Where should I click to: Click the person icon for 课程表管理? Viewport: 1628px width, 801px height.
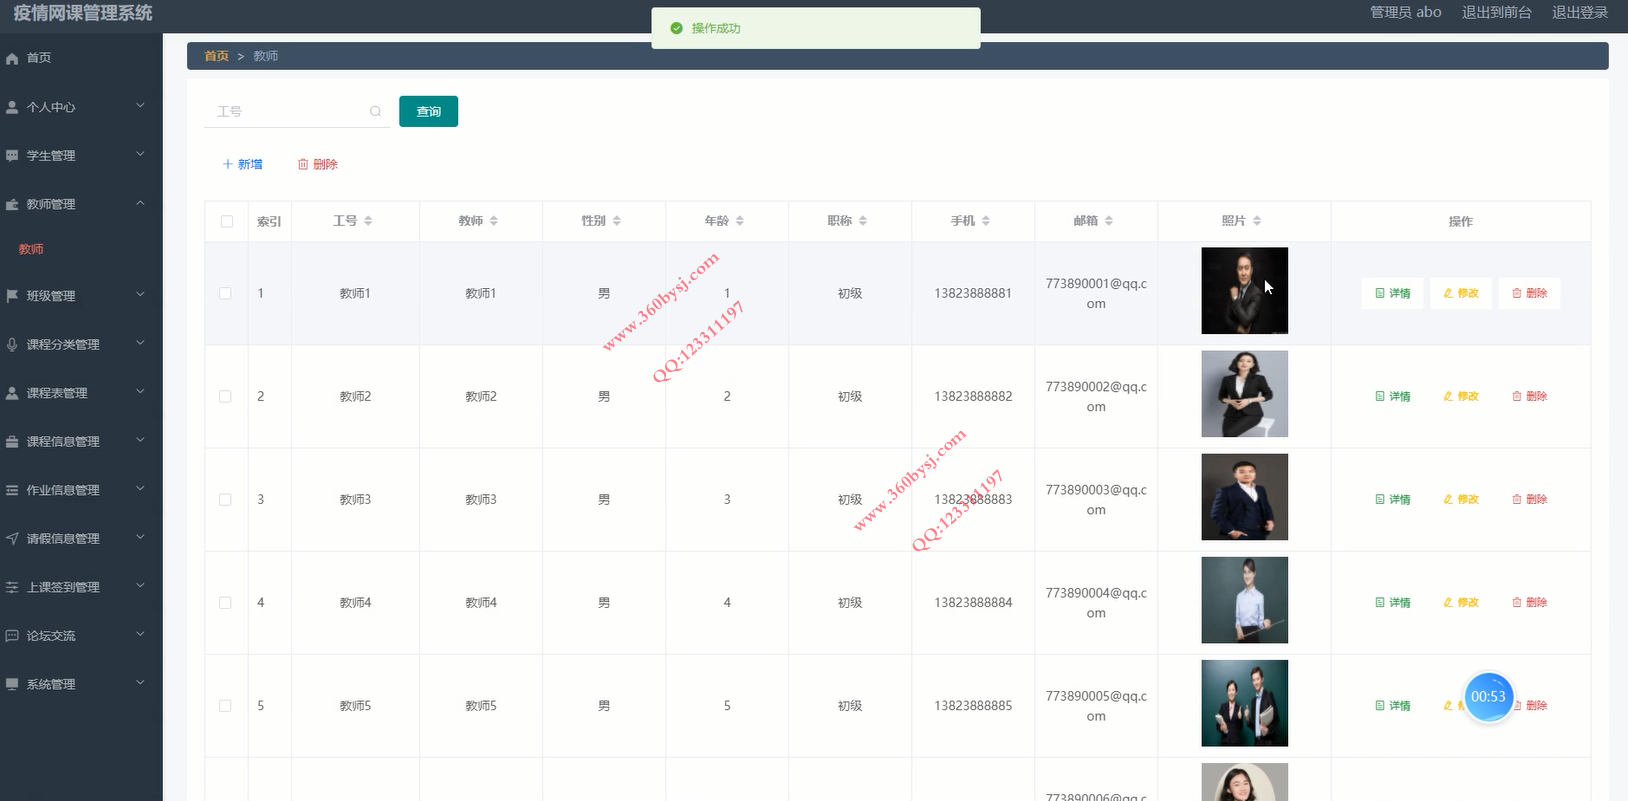[12, 393]
